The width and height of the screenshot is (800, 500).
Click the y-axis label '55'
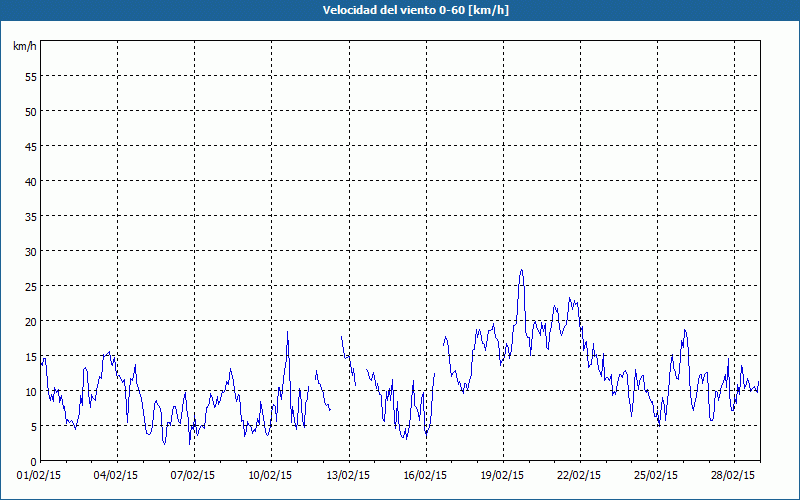[x=31, y=77]
